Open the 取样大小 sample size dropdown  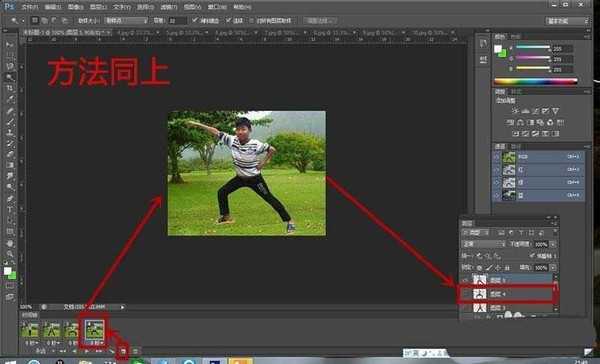point(126,21)
